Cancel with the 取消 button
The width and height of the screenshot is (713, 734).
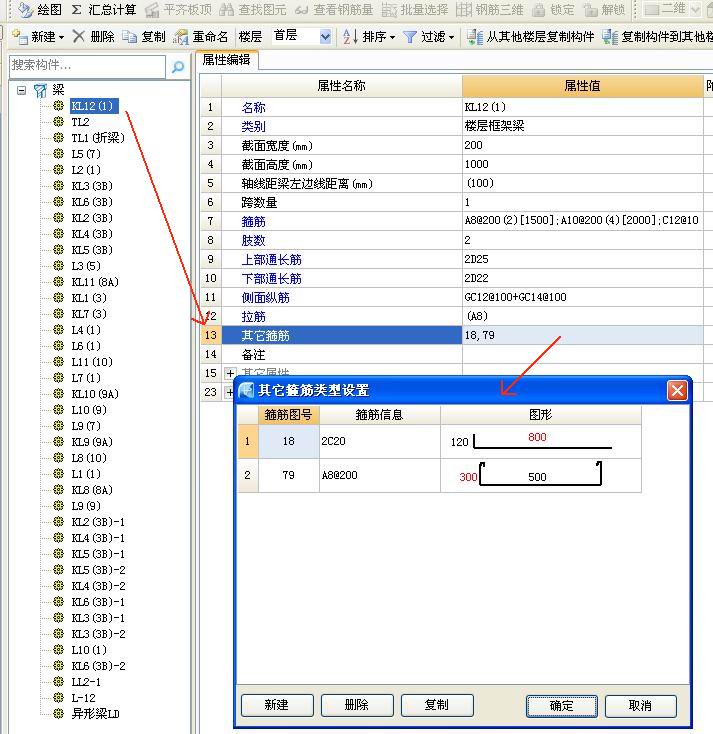coord(640,706)
